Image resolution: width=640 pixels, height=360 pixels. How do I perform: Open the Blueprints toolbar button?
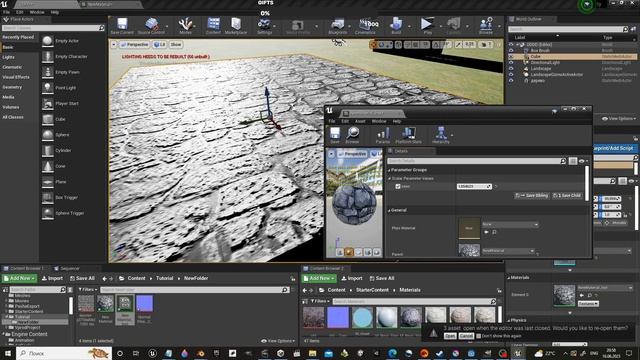[338, 26]
